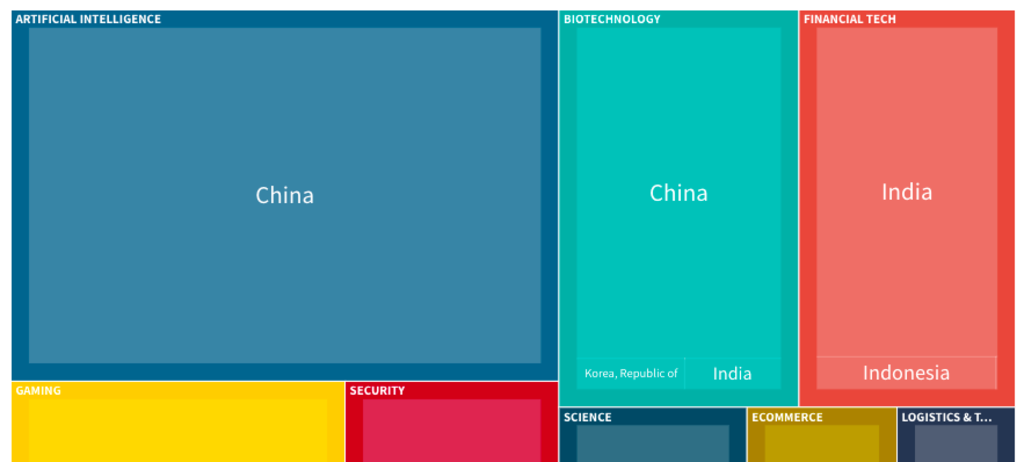Click the LOGISTICS & T... category header
Viewport: 1024px width, 462px height.
(x=947, y=417)
